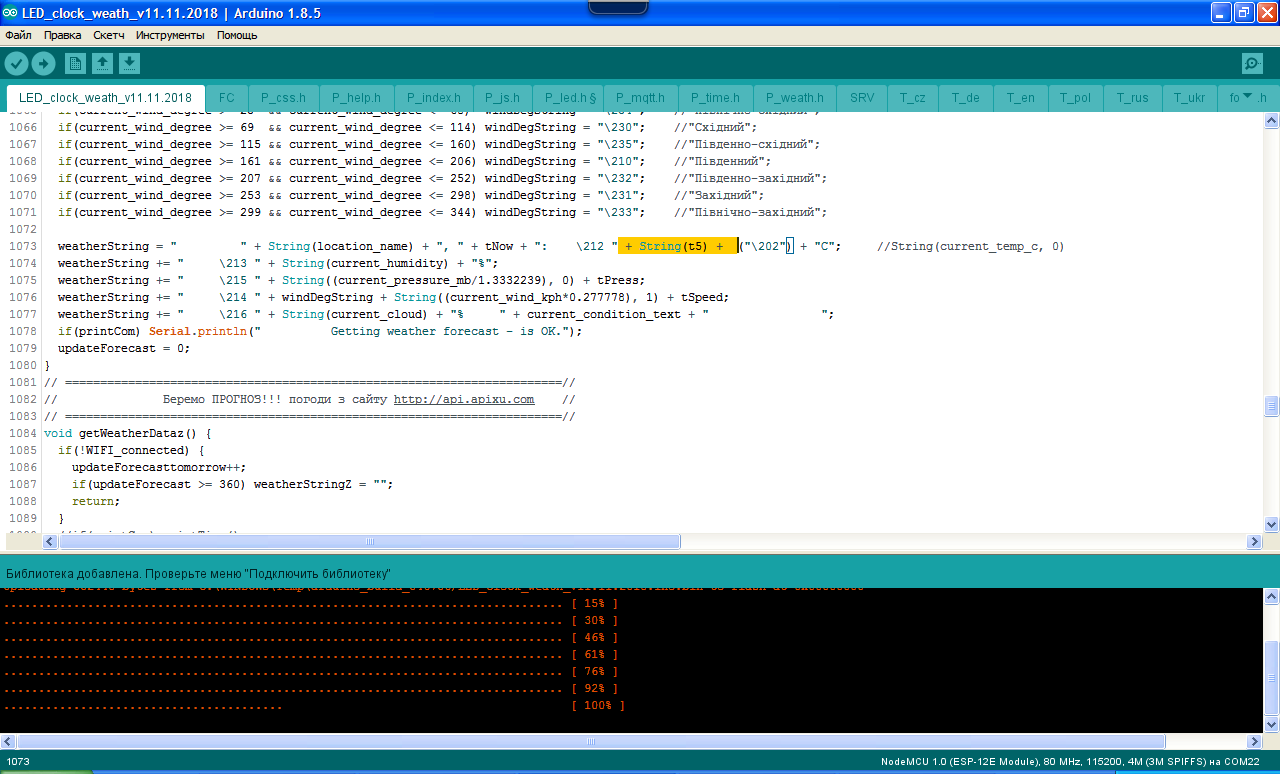This screenshot has height=774, width=1280.
Task: Click the Verify sketch checkmark icon
Action: pyautogui.click(x=16, y=63)
